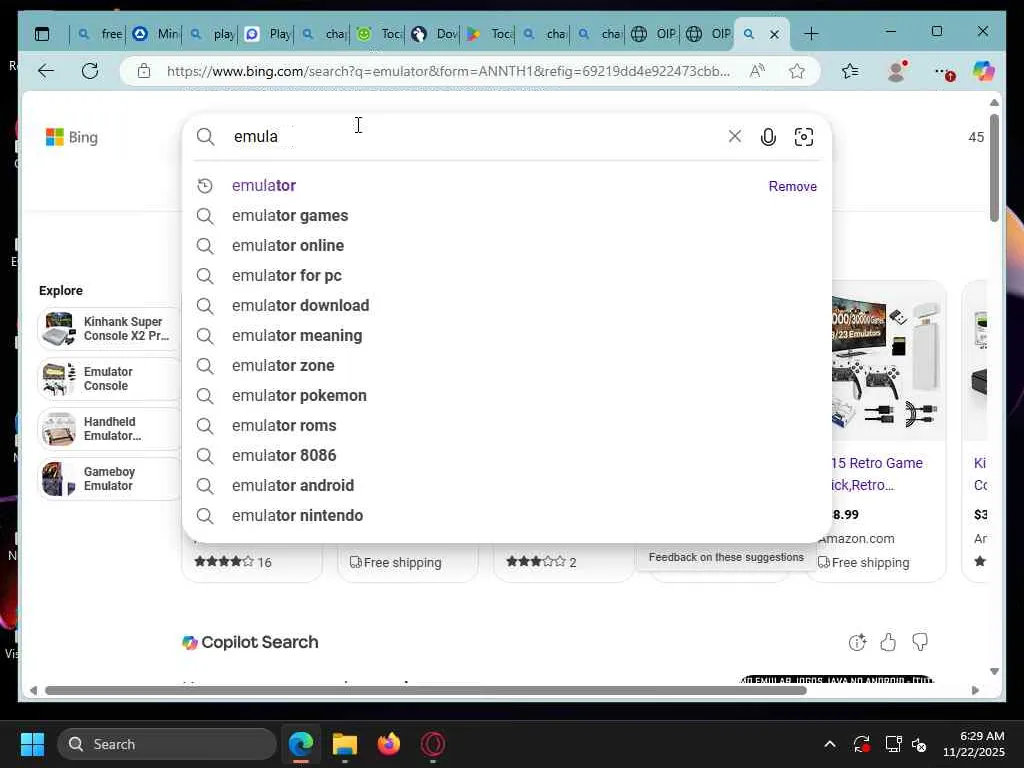Open the Favorites list icon
This screenshot has height=768, width=1024.
850,71
